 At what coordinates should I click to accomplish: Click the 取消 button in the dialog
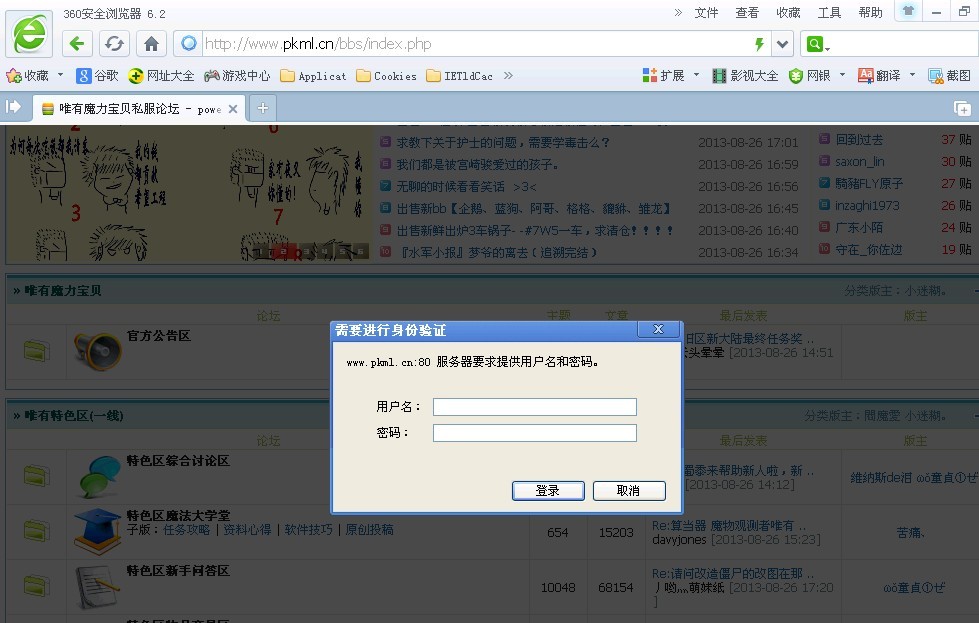point(628,490)
